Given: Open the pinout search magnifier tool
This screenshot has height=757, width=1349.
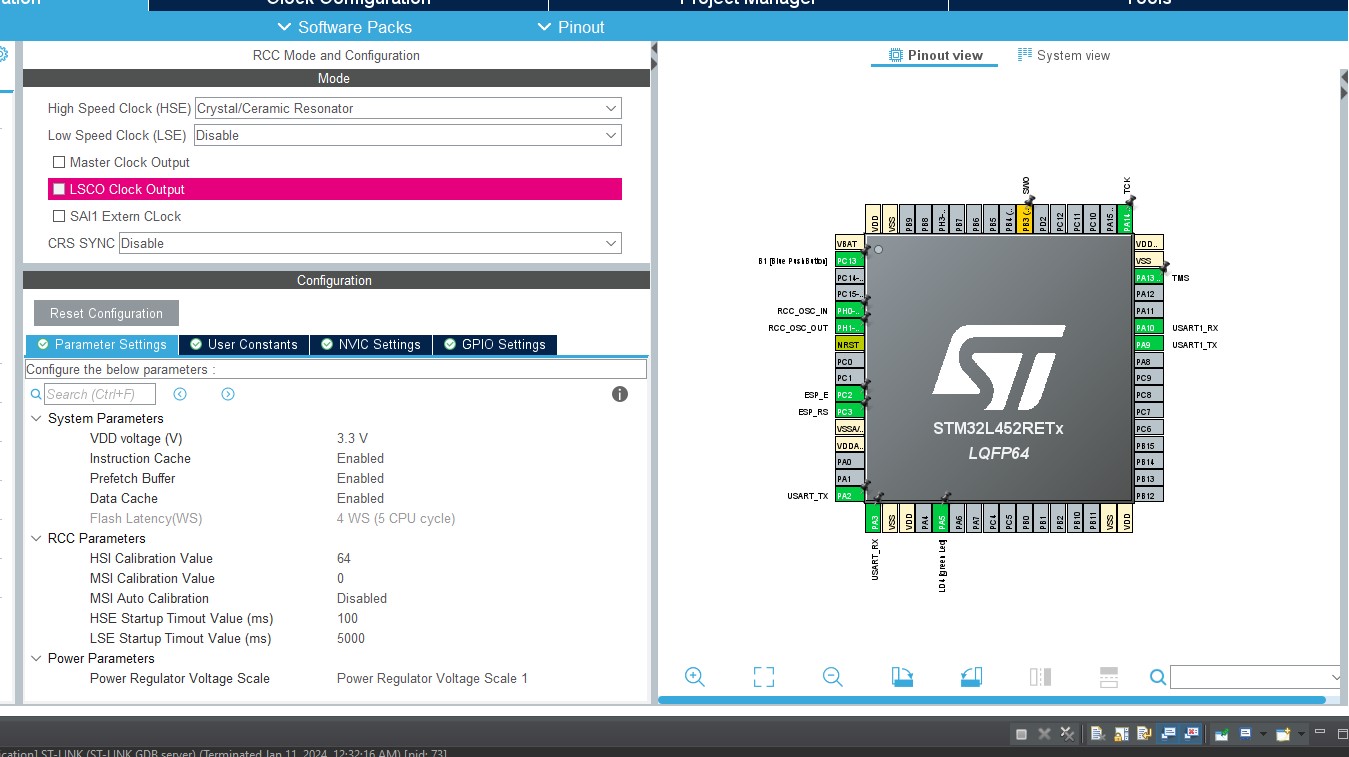Looking at the screenshot, I should [1157, 676].
